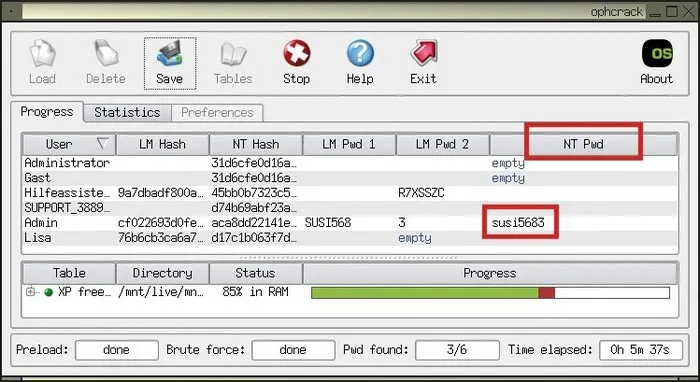This screenshot has width=700, height=382.
Task: Click the /mnt/live/mn.. directory cell
Action: 161,292
